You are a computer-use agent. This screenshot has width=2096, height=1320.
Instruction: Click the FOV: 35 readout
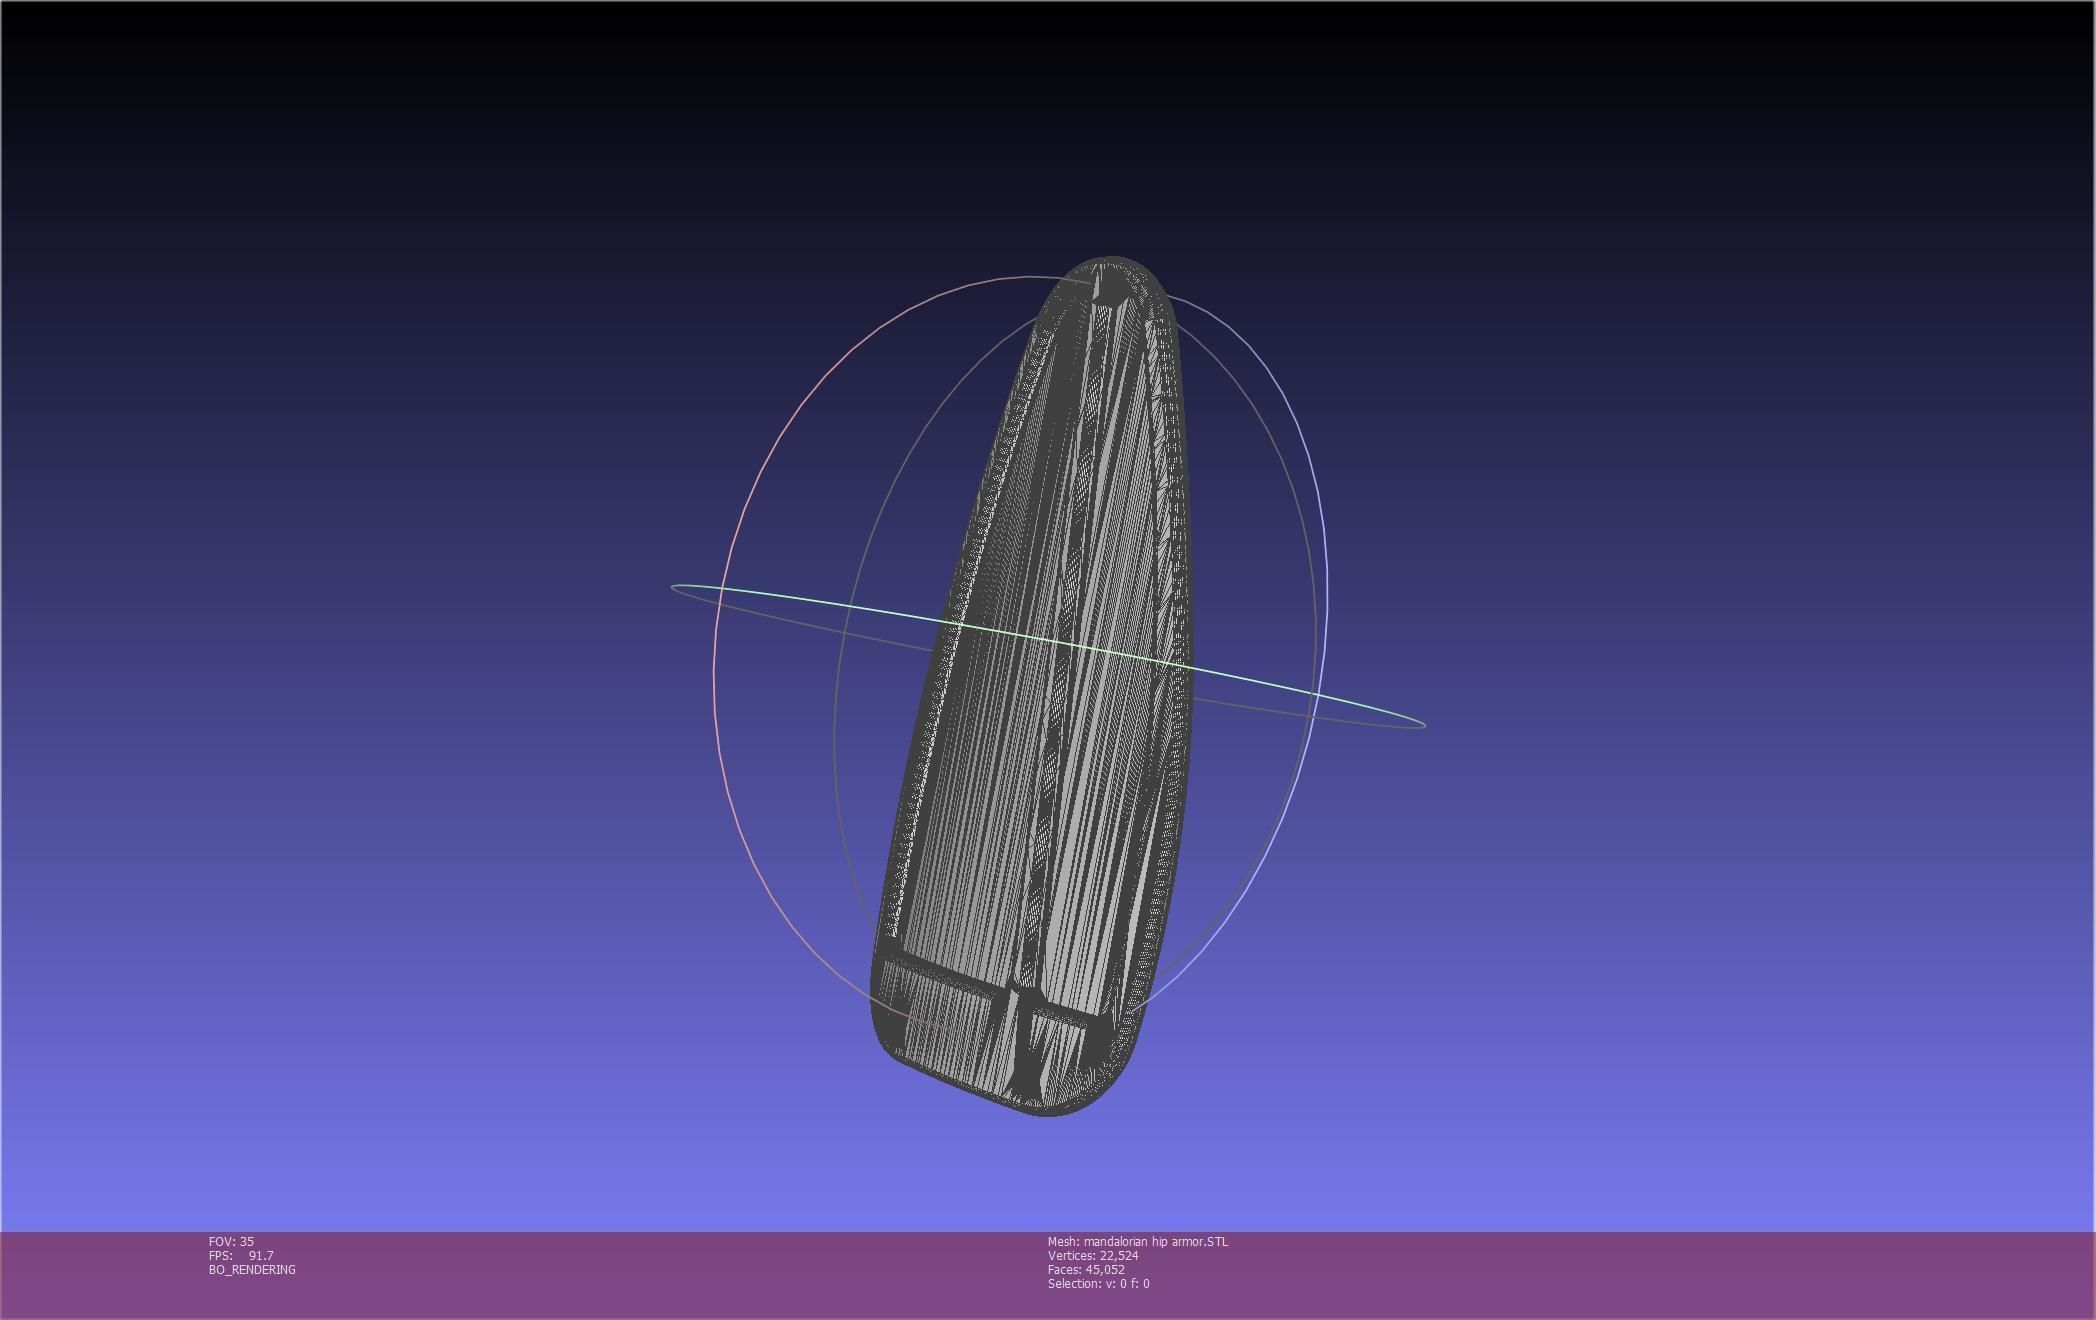[x=231, y=1241]
